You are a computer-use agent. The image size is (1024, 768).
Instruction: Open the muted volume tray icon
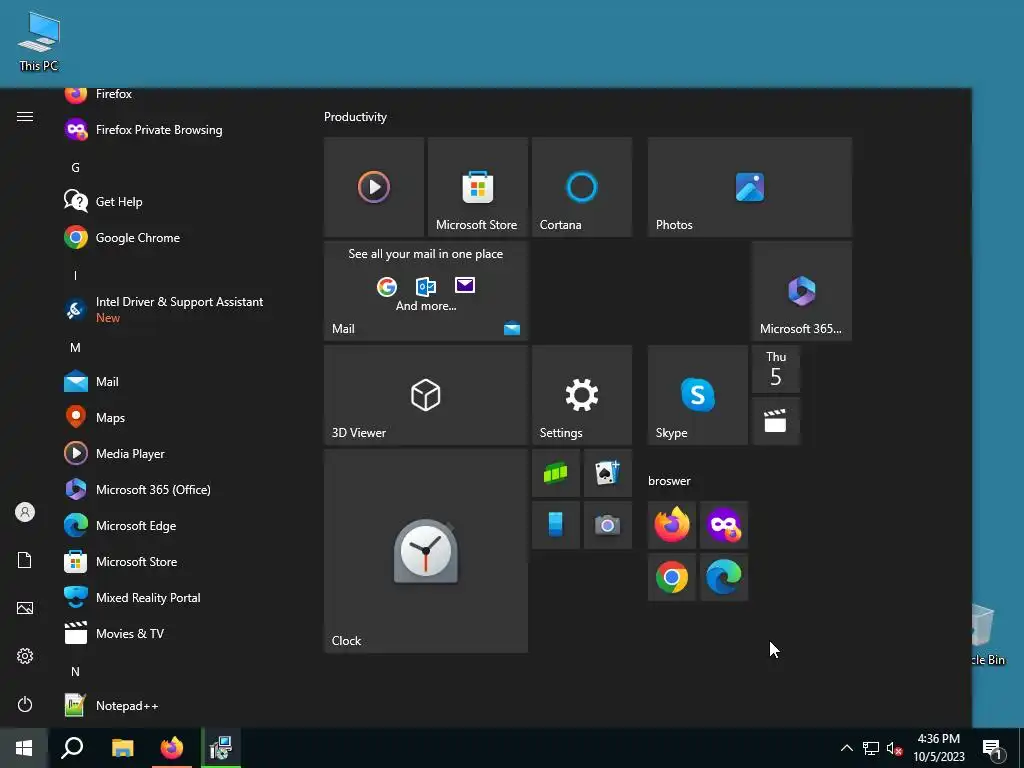(x=894, y=748)
